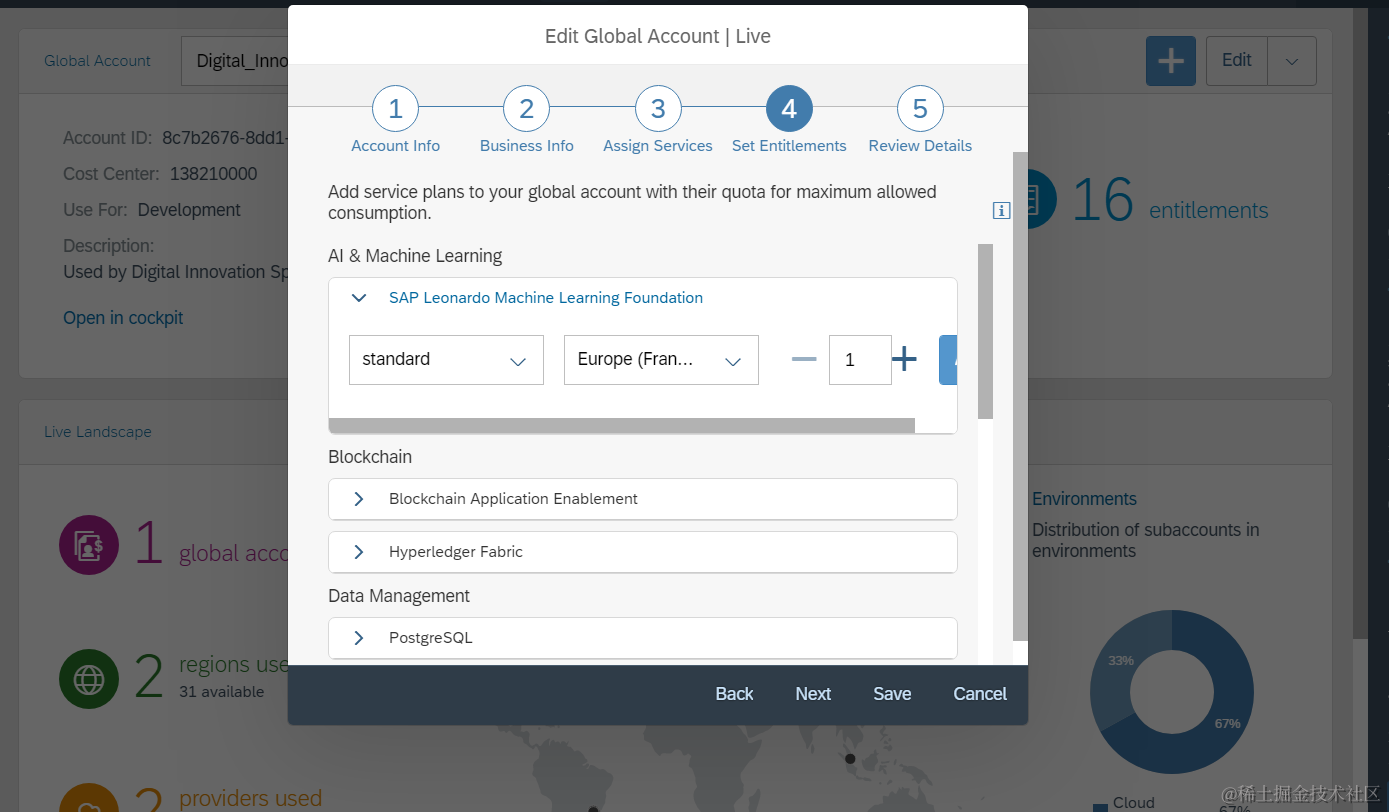Click the Cancel button
The height and width of the screenshot is (812, 1389).
click(x=980, y=694)
